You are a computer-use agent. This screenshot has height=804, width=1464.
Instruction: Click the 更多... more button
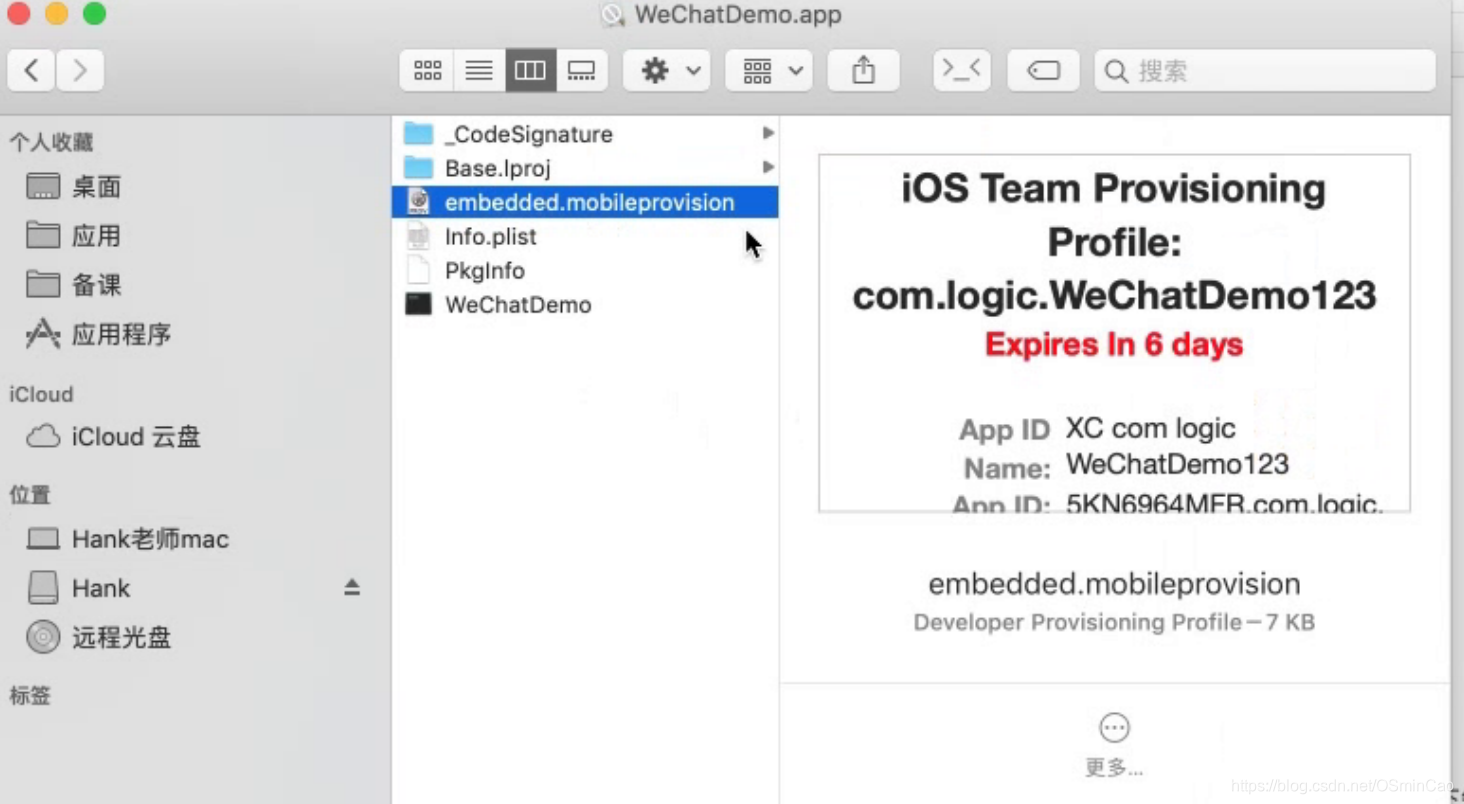1114,745
